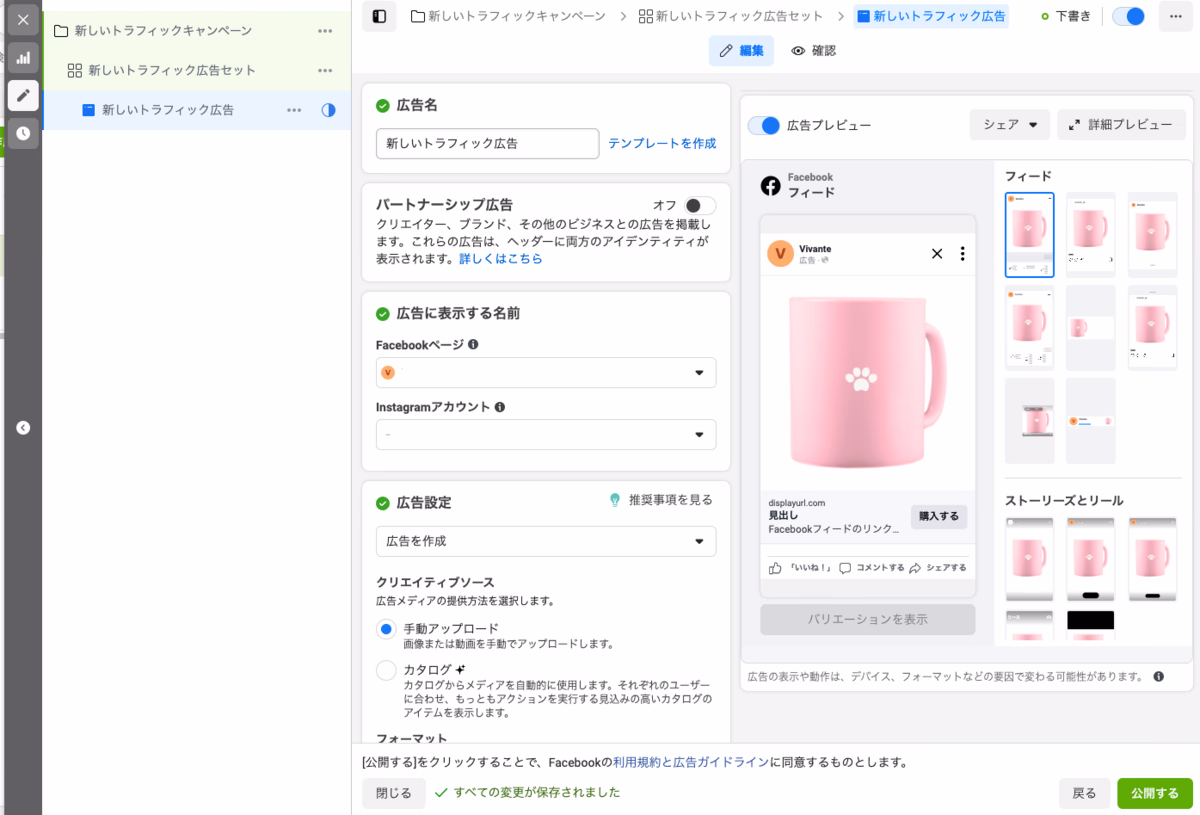Open three-dot menu for 新しいトラフィックキャンペーン

click(325, 31)
